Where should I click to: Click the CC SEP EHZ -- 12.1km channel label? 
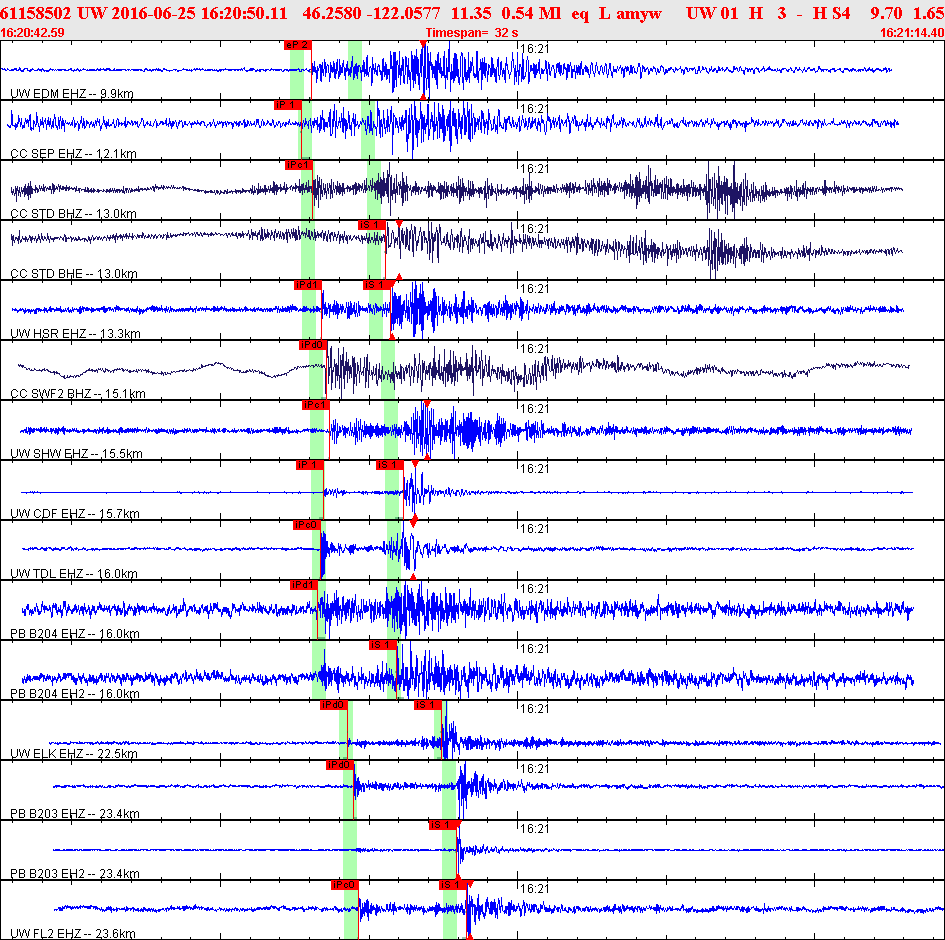point(73,154)
